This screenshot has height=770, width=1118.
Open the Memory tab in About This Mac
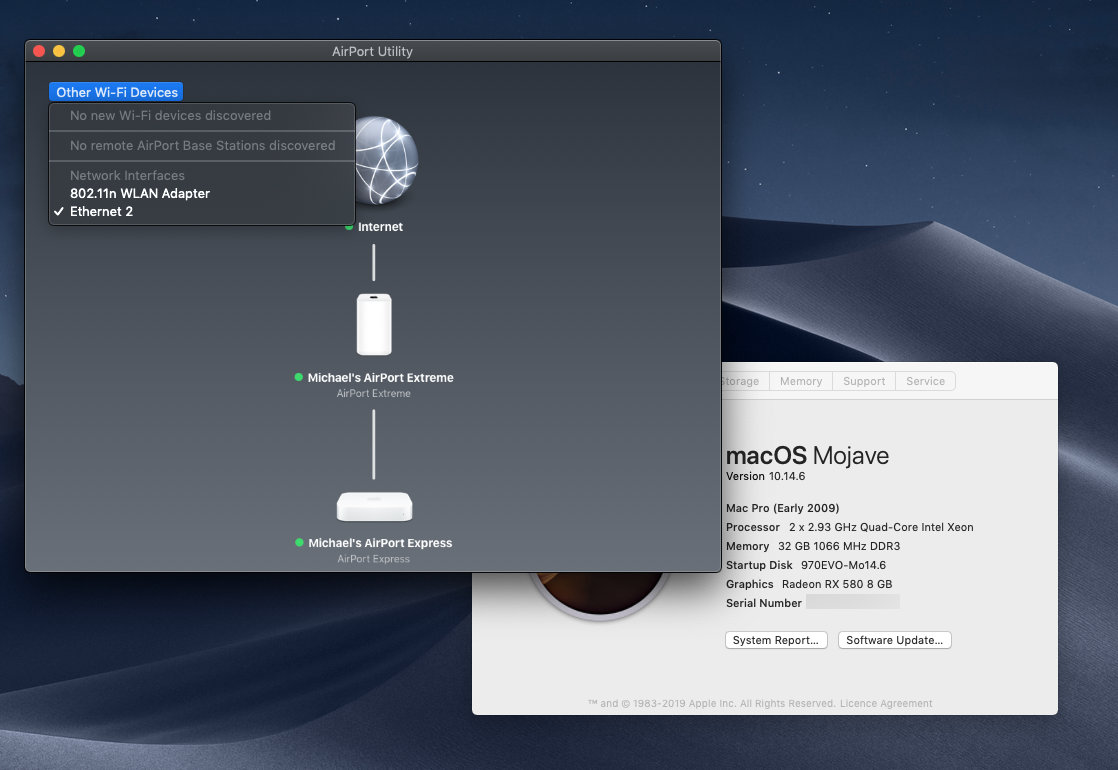801,381
